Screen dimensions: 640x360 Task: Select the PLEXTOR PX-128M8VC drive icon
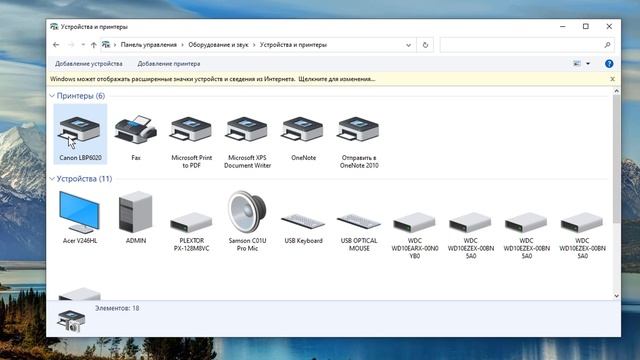point(191,223)
